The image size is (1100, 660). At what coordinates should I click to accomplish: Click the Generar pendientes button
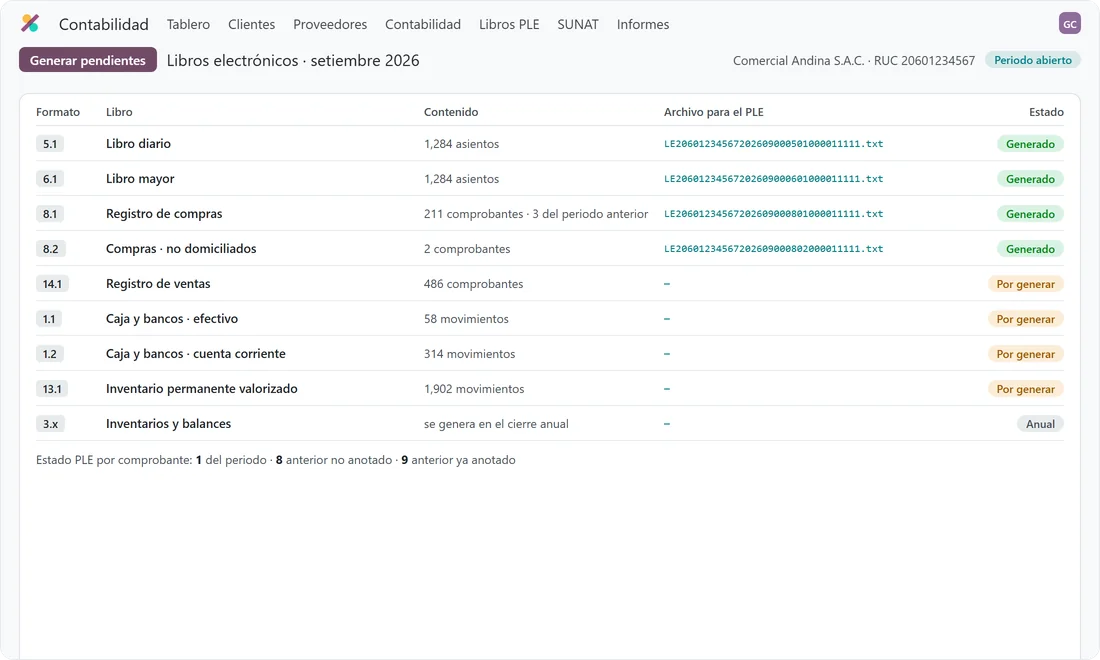click(88, 60)
